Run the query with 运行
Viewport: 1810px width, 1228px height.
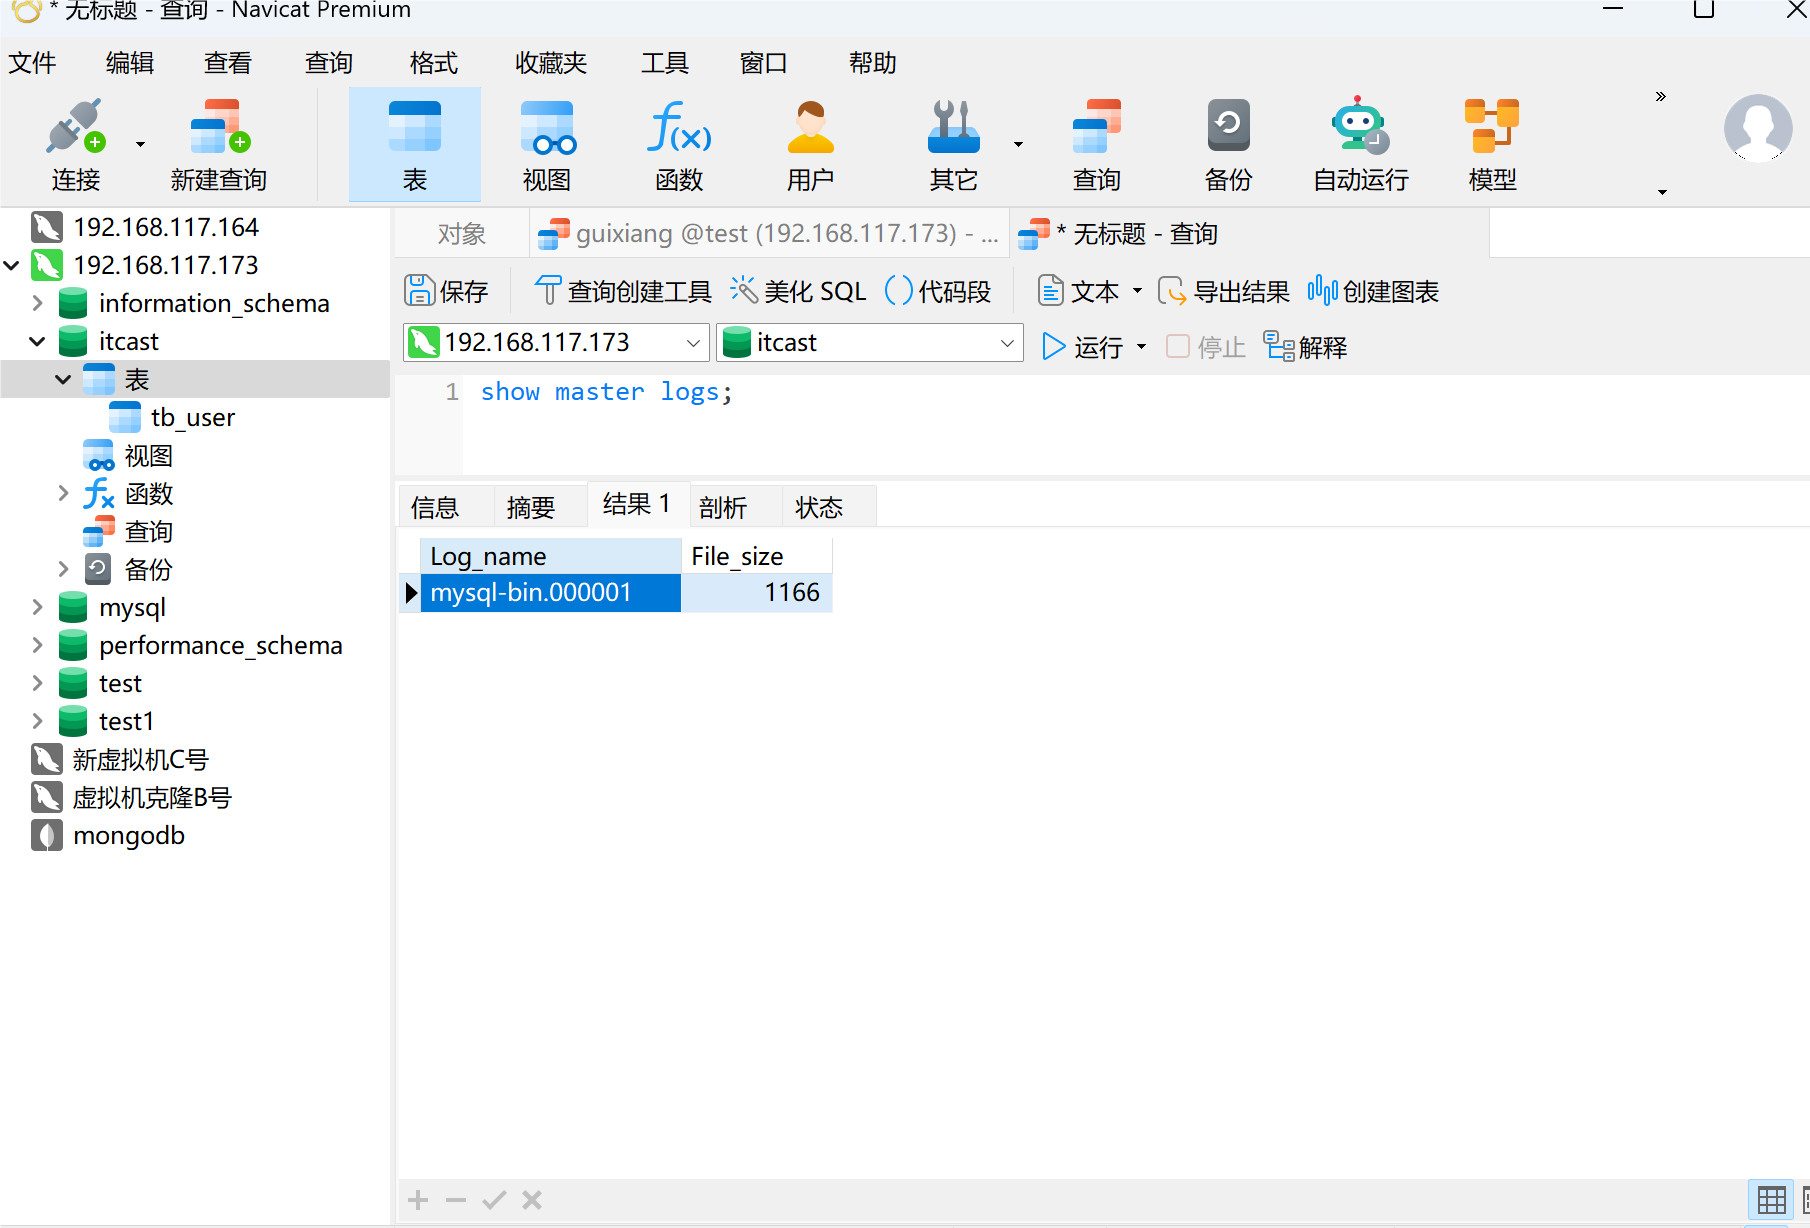coord(1083,347)
